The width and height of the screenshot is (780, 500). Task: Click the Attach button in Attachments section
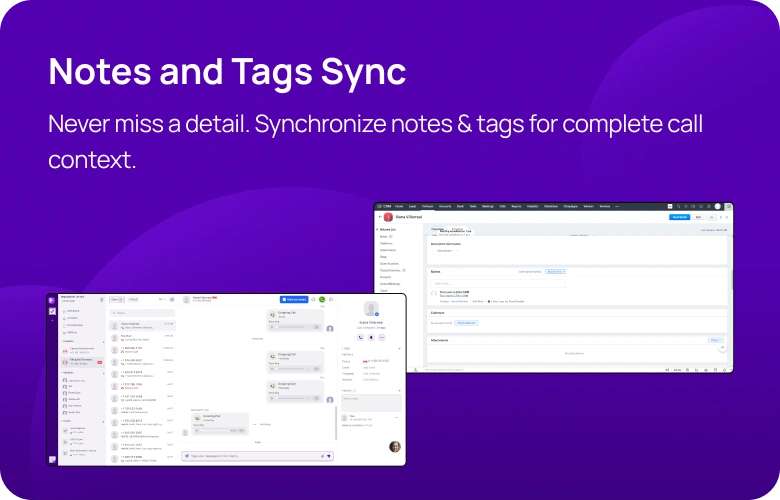pos(715,340)
